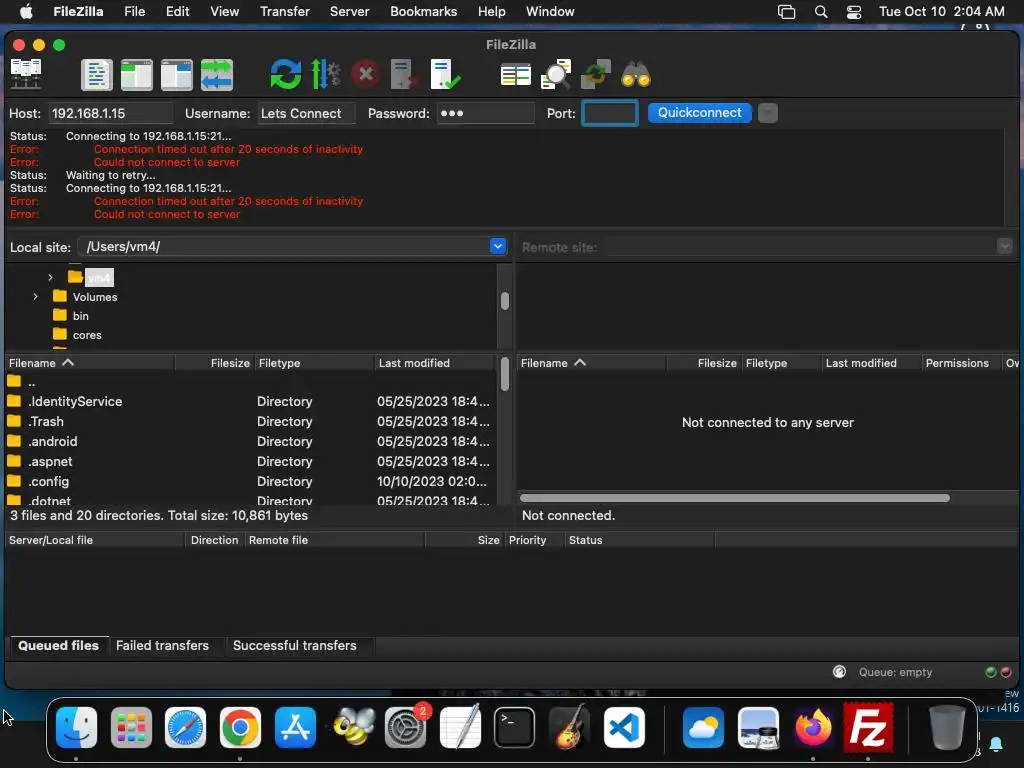Select the bin folder in tree
The width and height of the screenshot is (1024, 768).
click(x=80, y=315)
